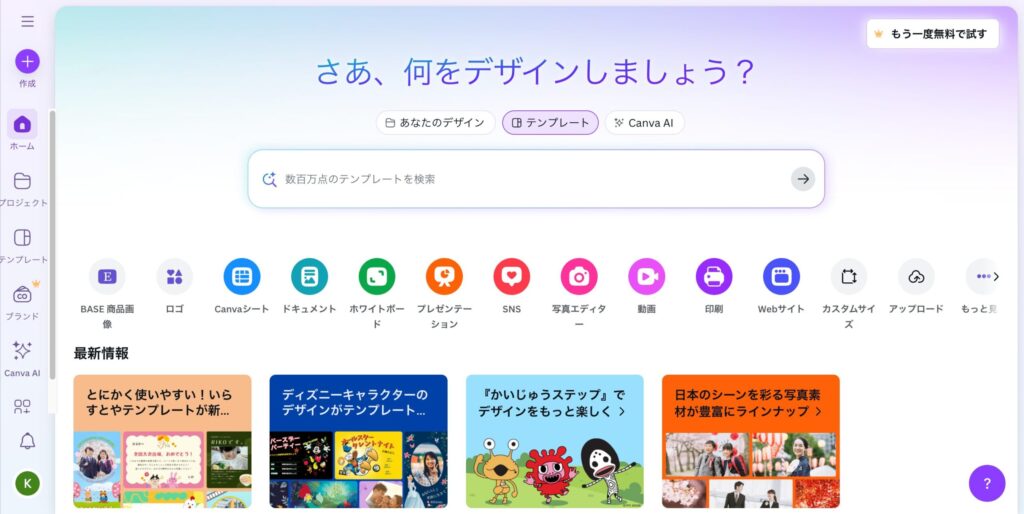This screenshot has width=1024, height=514.
Task: Open the K account profile avatar menu
Action: pos(27,483)
